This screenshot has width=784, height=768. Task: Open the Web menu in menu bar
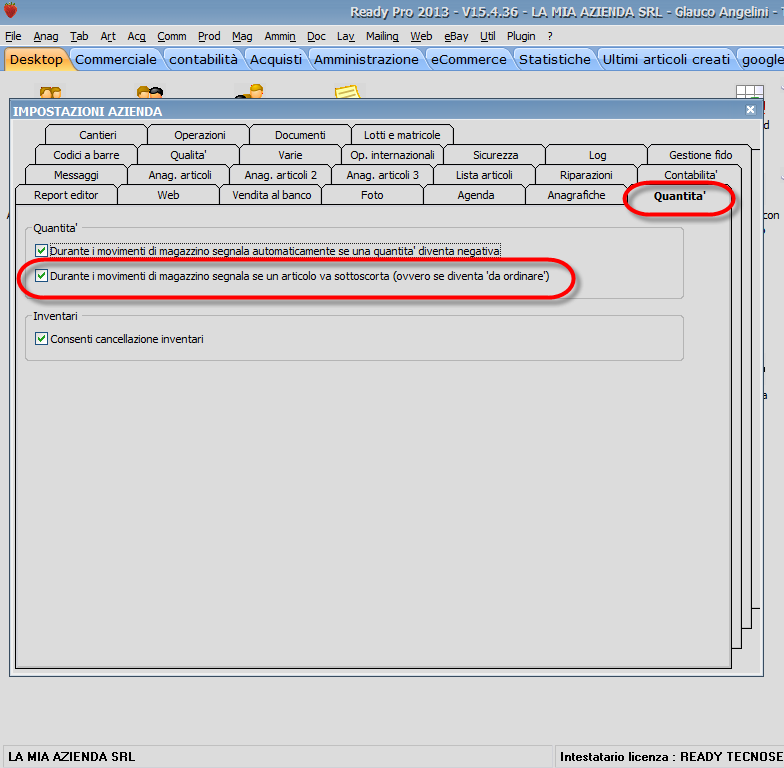pyautogui.click(x=421, y=36)
